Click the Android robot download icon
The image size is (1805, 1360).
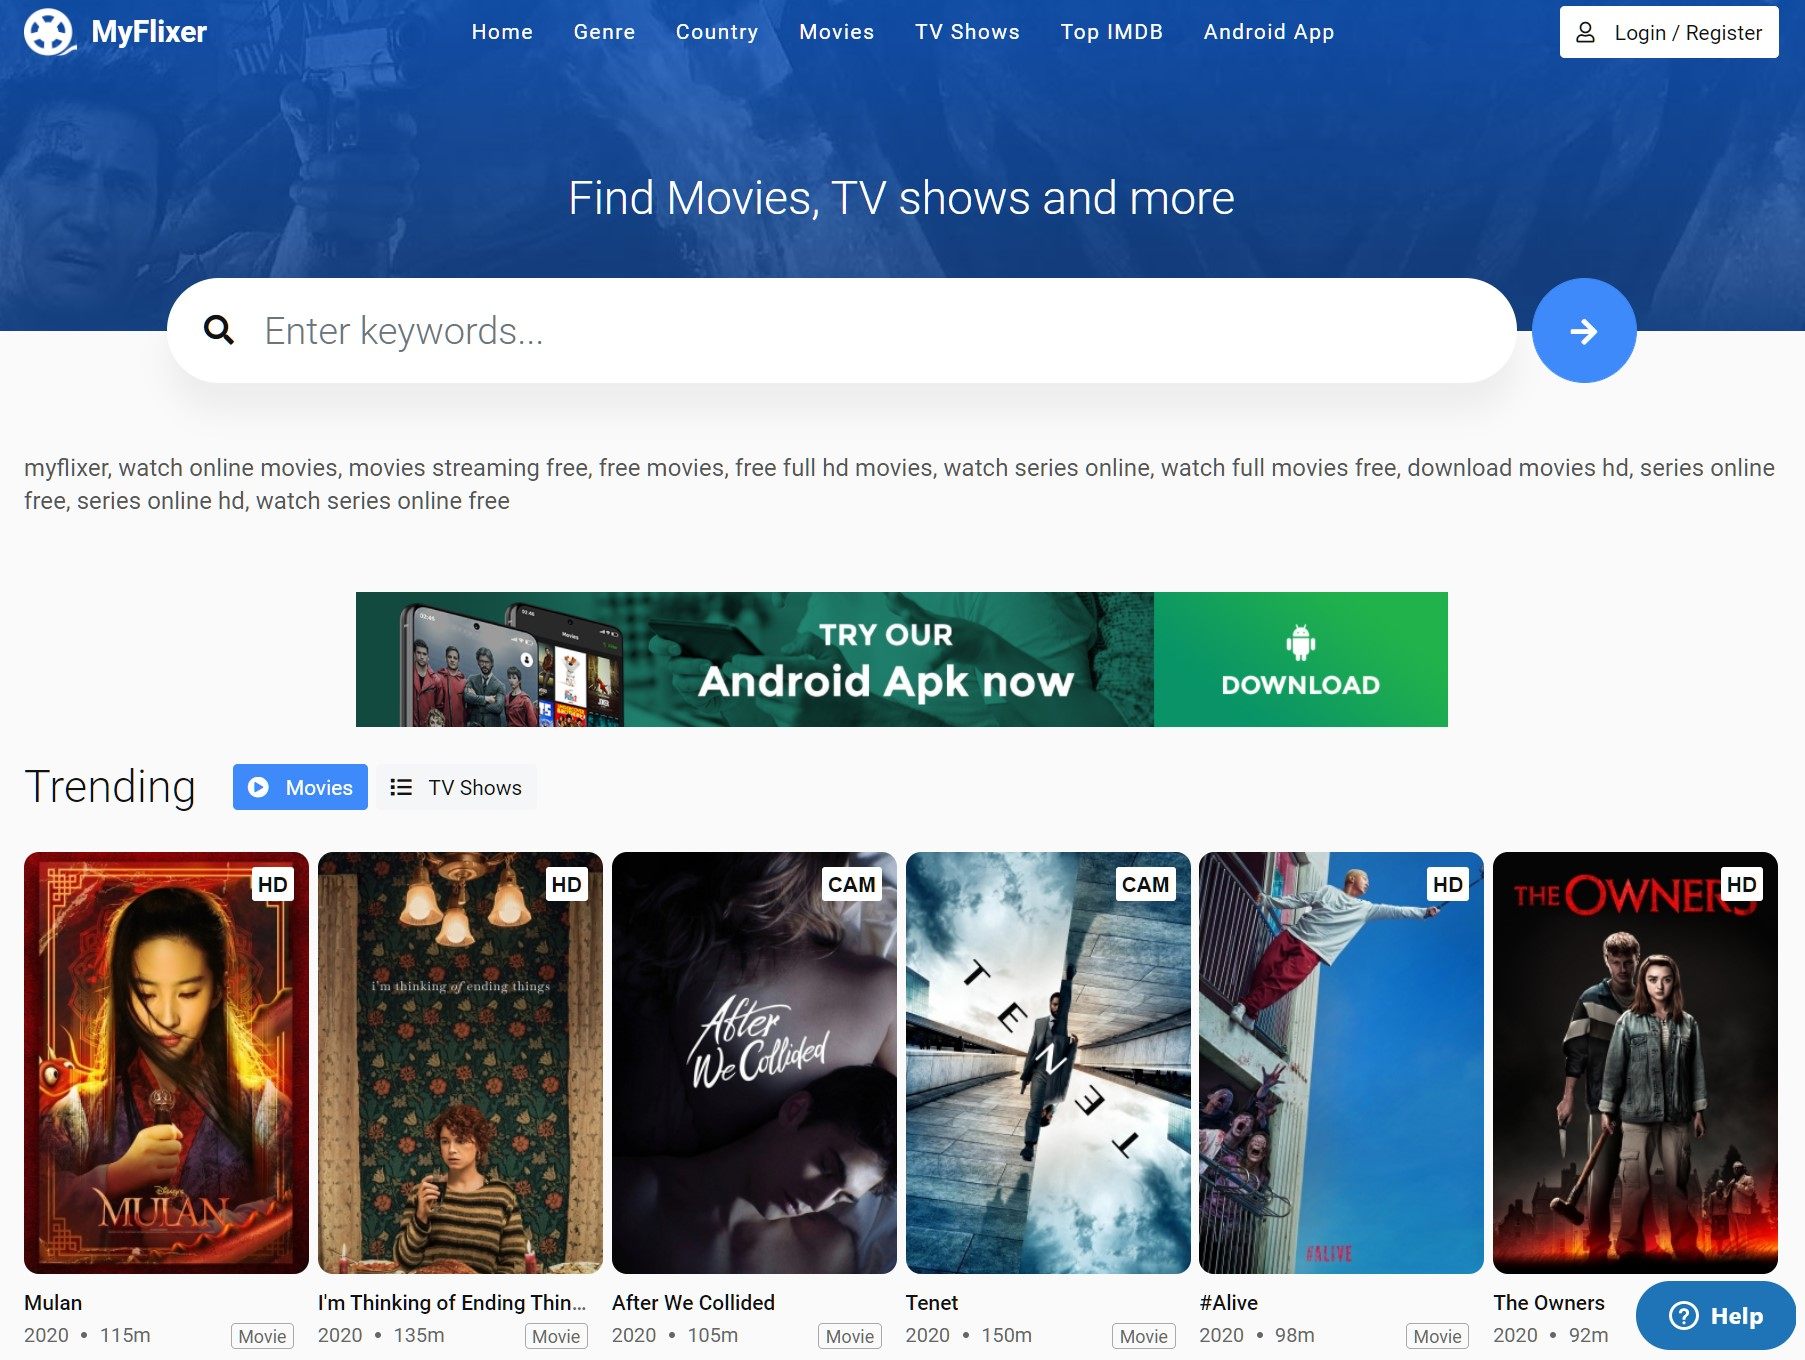[x=1300, y=642]
